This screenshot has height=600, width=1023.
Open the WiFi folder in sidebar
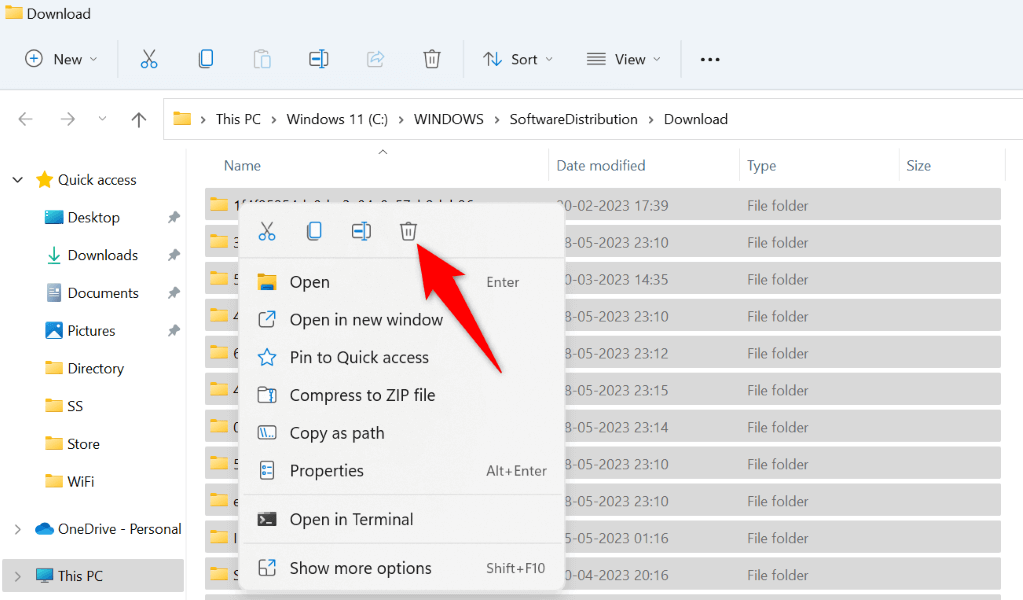point(81,481)
